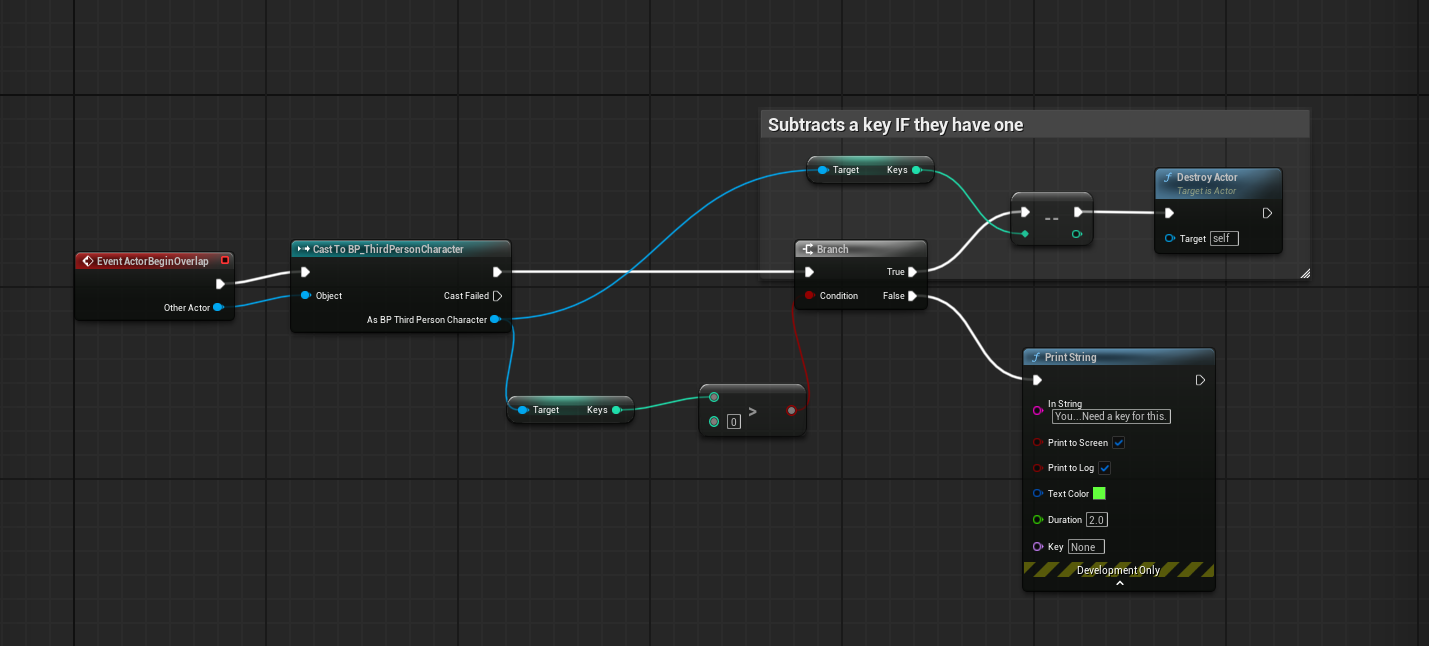Select the Event ActorBeginOverlap node title

pos(153,261)
